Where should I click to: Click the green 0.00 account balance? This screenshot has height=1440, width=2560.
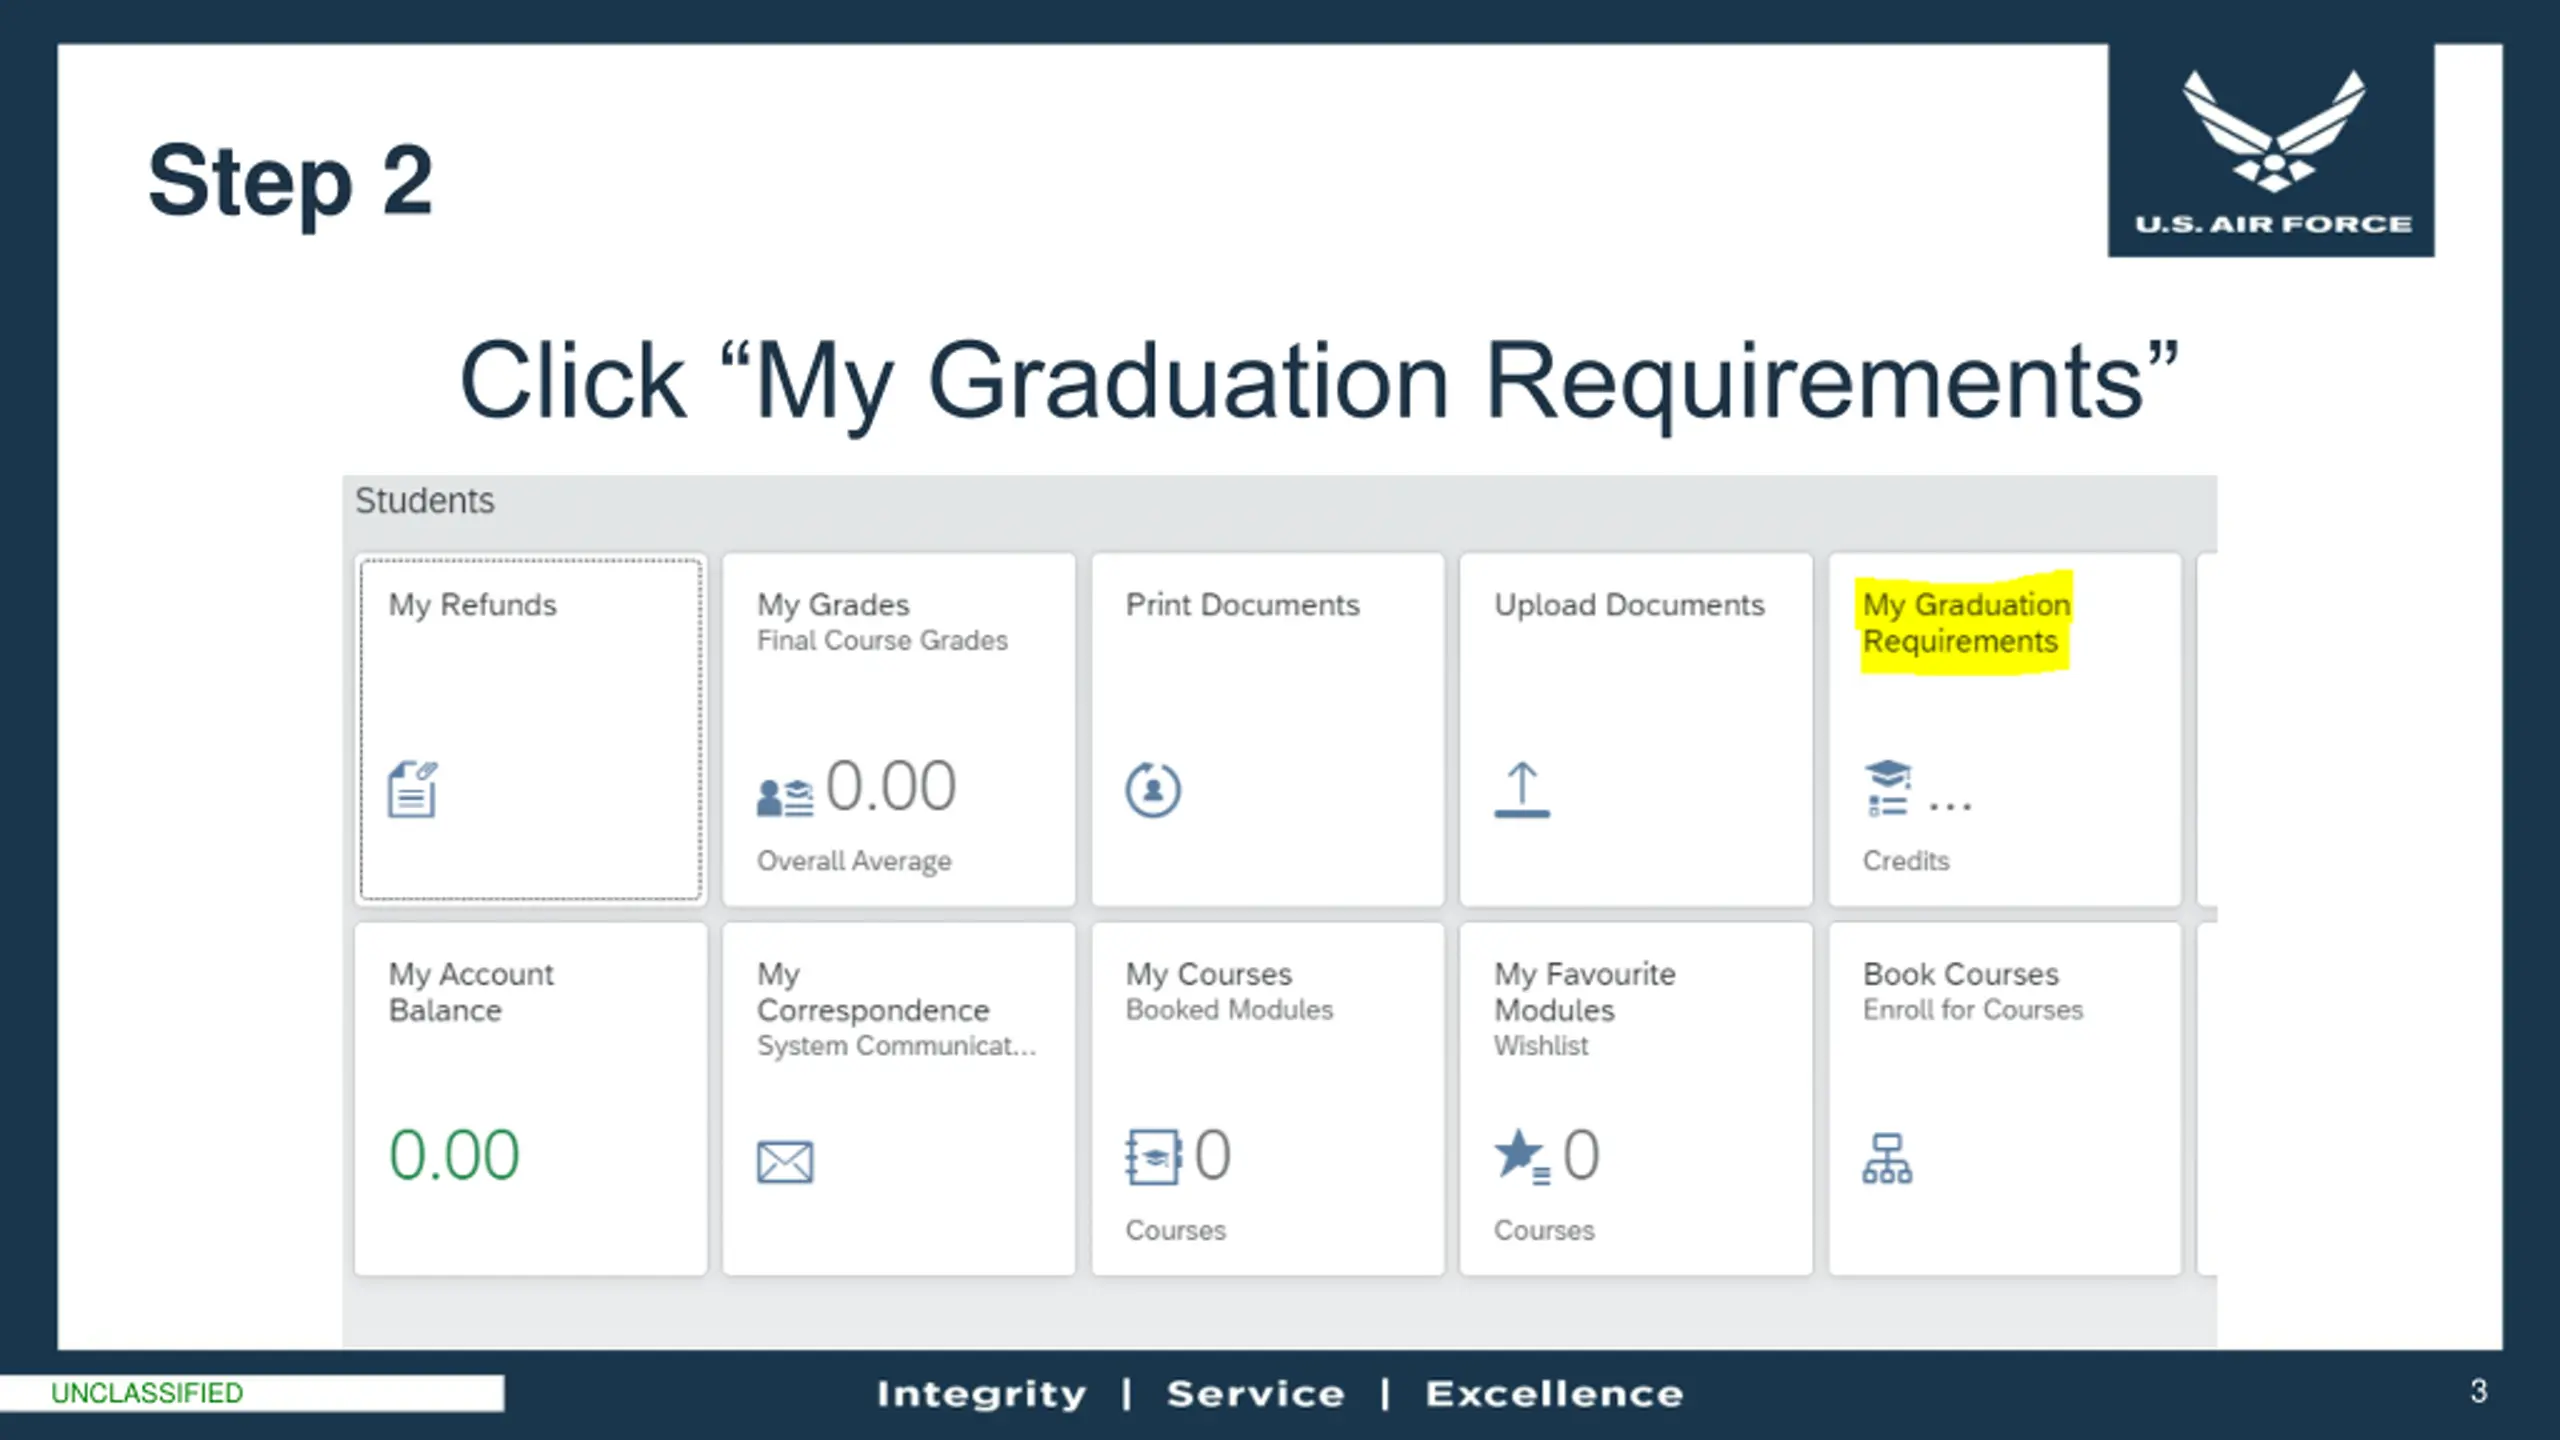454,1156
